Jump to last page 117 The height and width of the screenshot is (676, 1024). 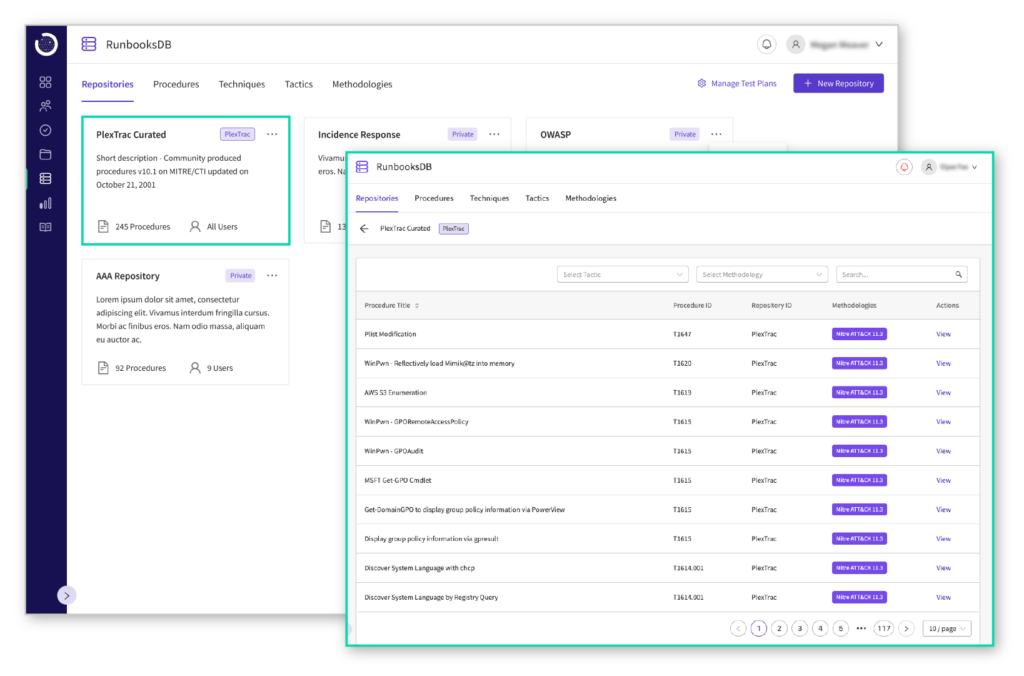coord(884,628)
